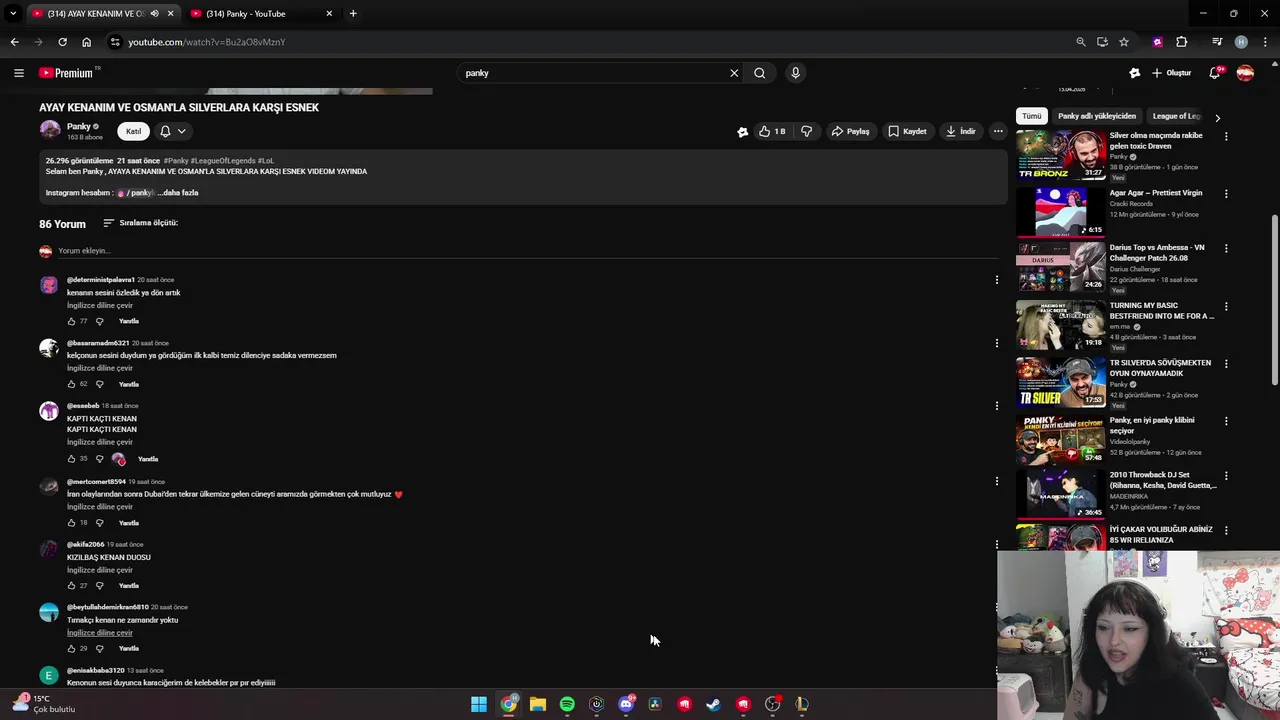The height and width of the screenshot is (720, 1280).
Task: Download video with İndir button
Action: click(961, 131)
